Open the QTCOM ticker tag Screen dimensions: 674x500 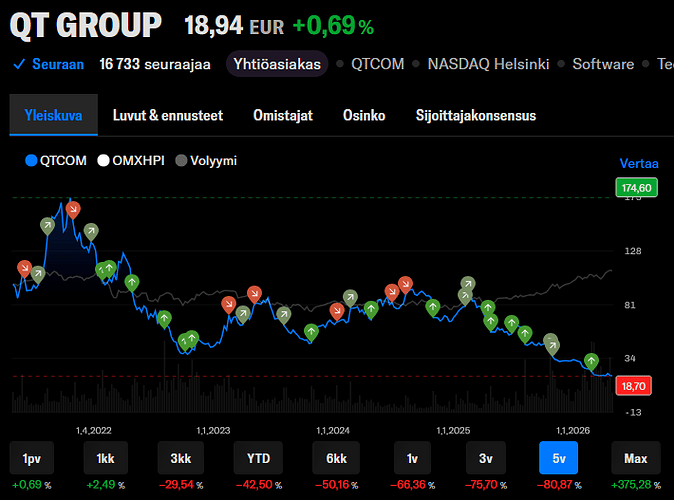377,64
